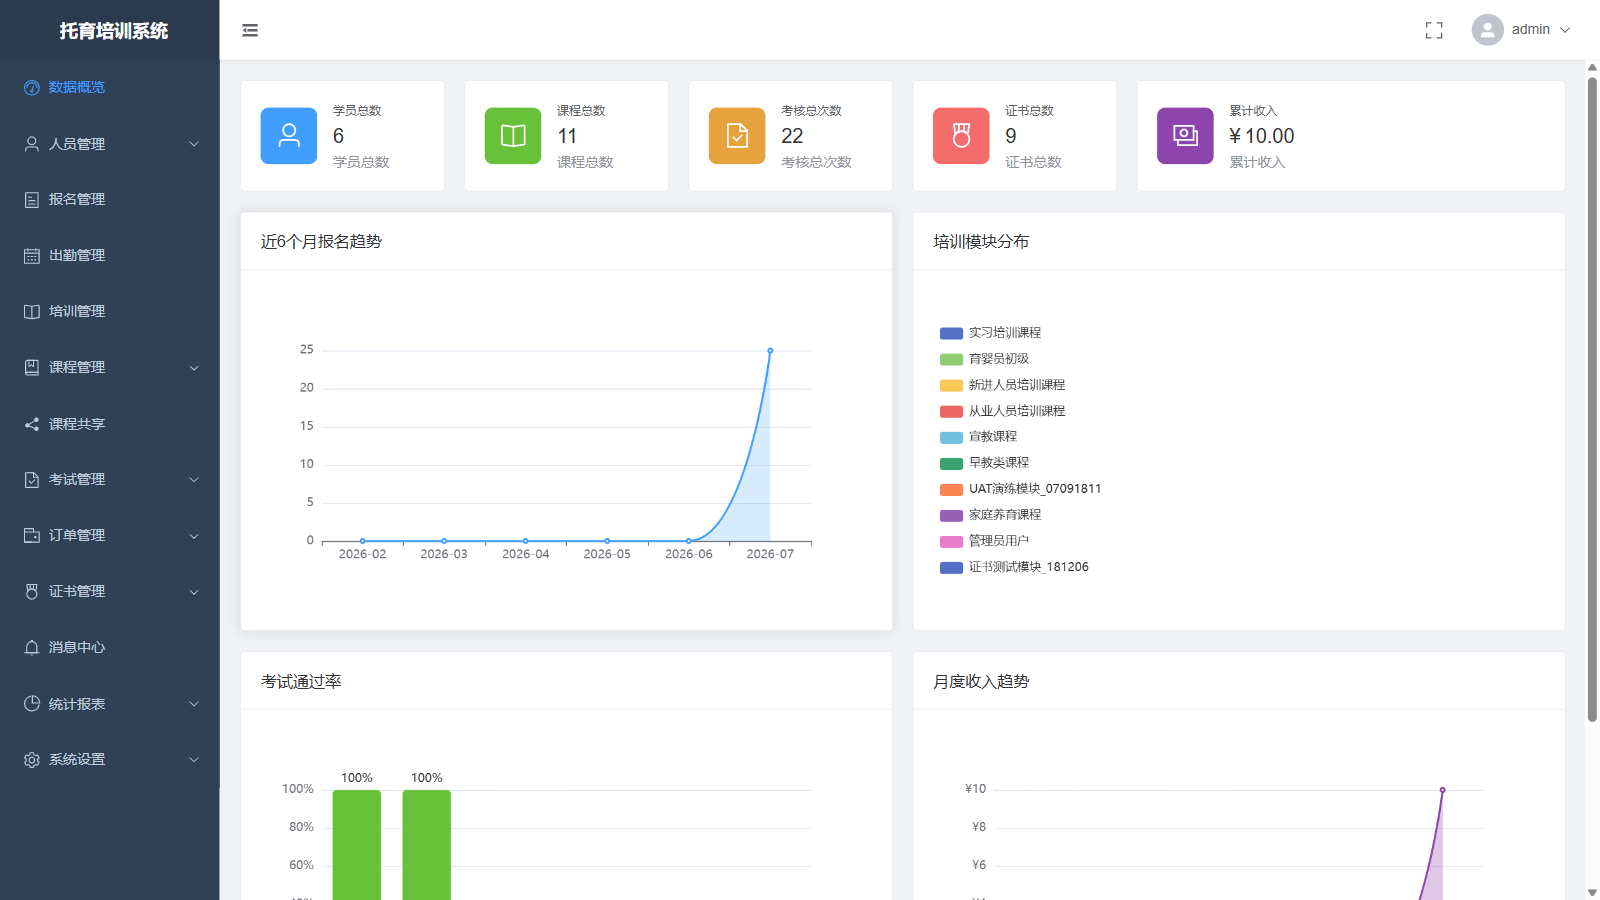Image resolution: width=1600 pixels, height=900 pixels.
Task: Navigate to 消息中心 menu item
Action: (x=110, y=648)
